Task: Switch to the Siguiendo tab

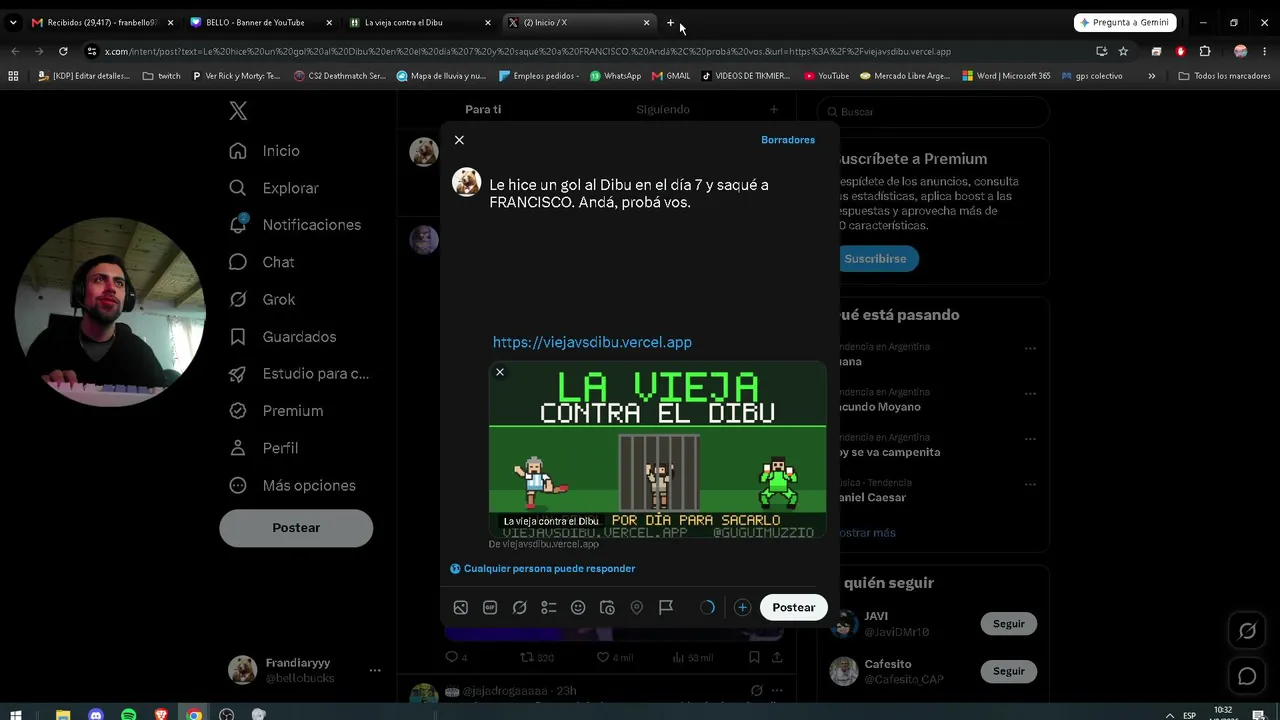Action: point(663,110)
